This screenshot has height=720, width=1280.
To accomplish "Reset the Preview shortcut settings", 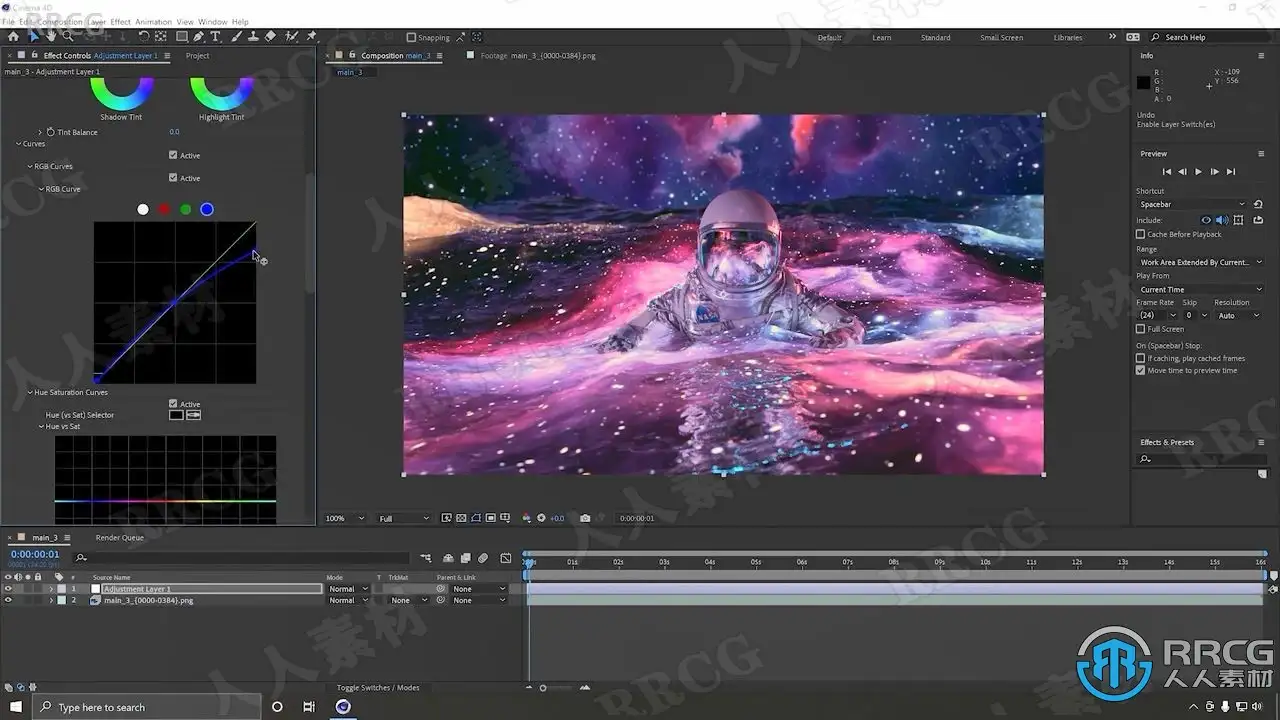I will (x=1258, y=205).
